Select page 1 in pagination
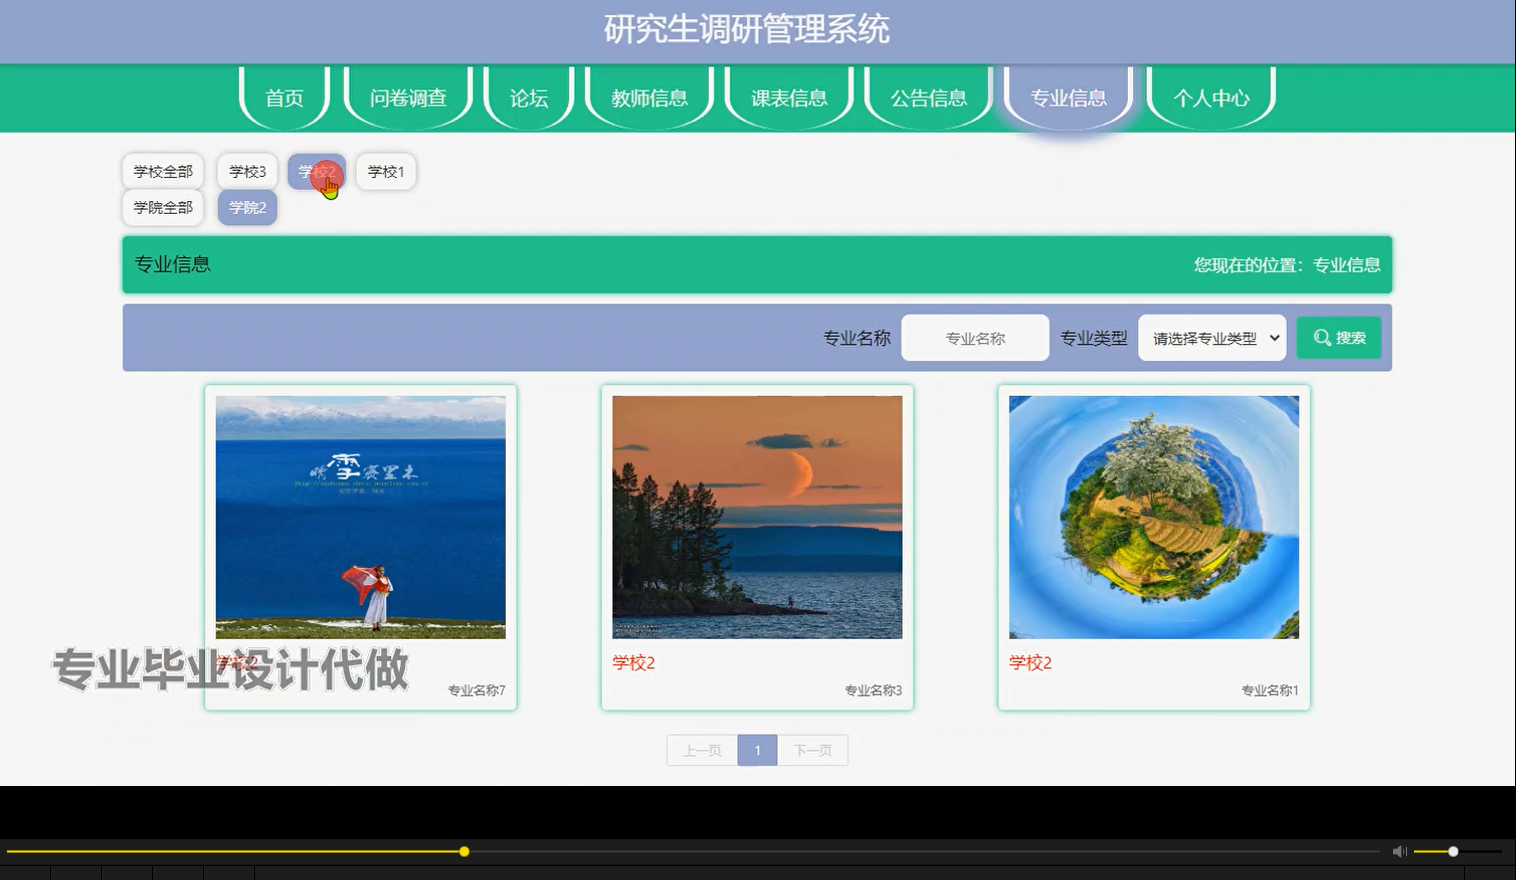Image resolution: width=1516 pixels, height=880 pixels. click(757, 749)
